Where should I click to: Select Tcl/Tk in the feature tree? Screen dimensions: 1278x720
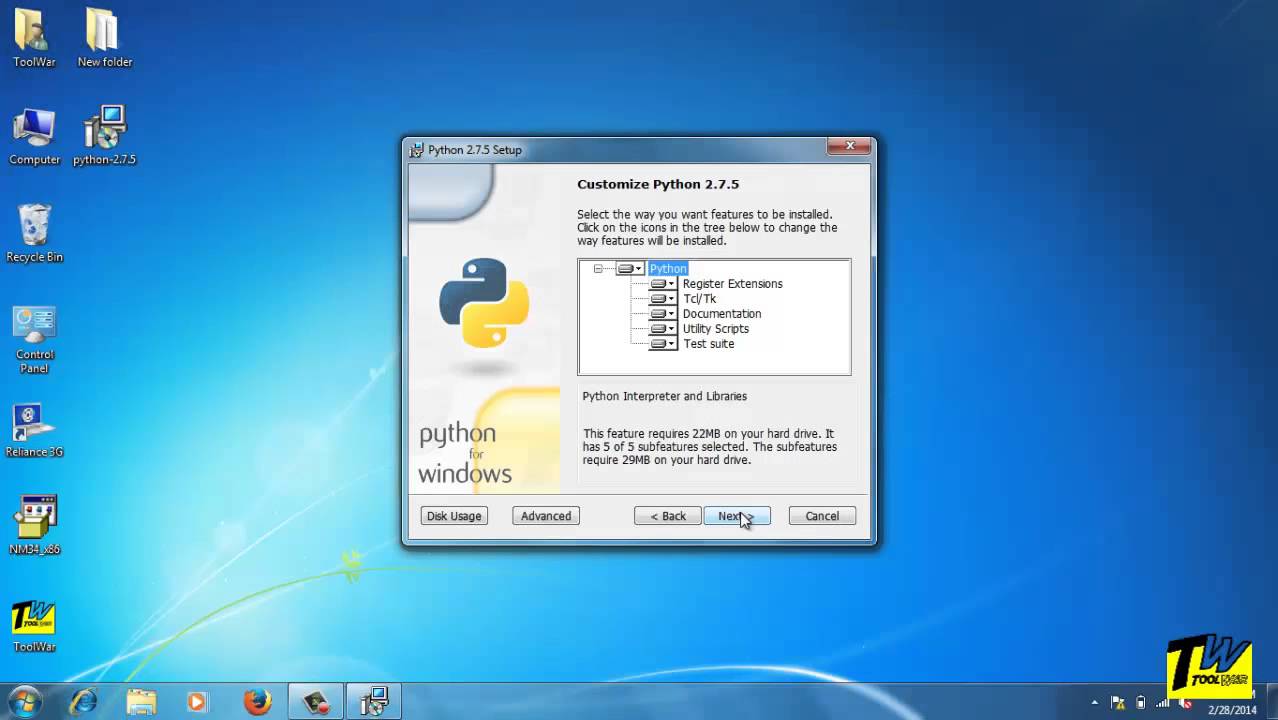pyautogui.click(x=699, y=299)
